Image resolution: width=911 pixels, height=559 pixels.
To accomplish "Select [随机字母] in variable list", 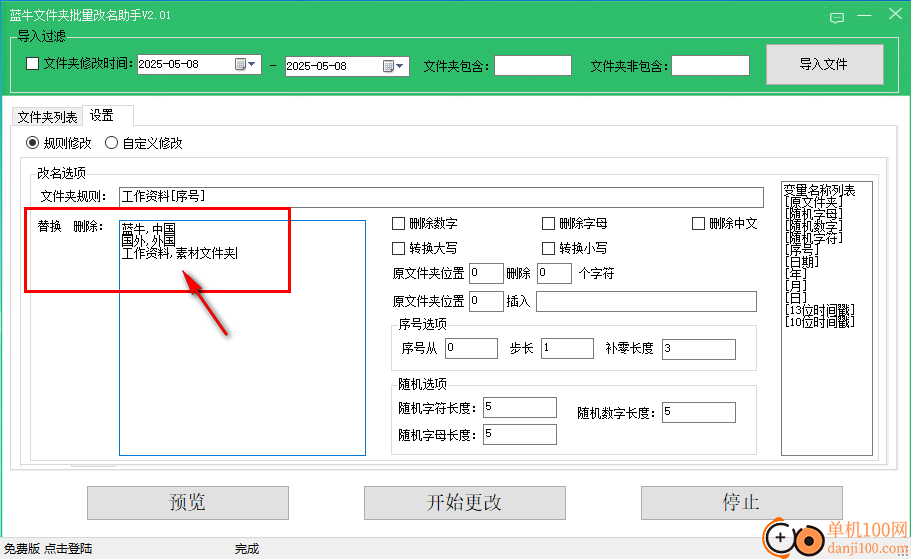I will click(813, 214).
